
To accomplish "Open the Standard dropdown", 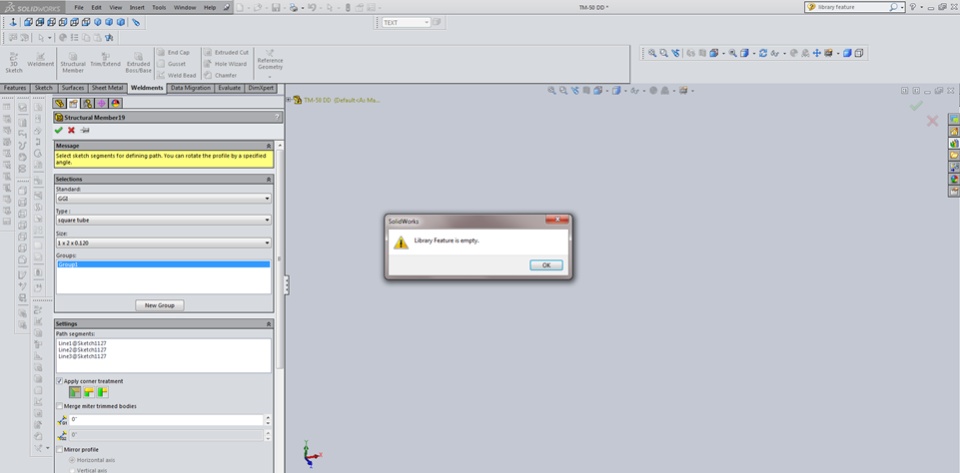I will 163,198.
